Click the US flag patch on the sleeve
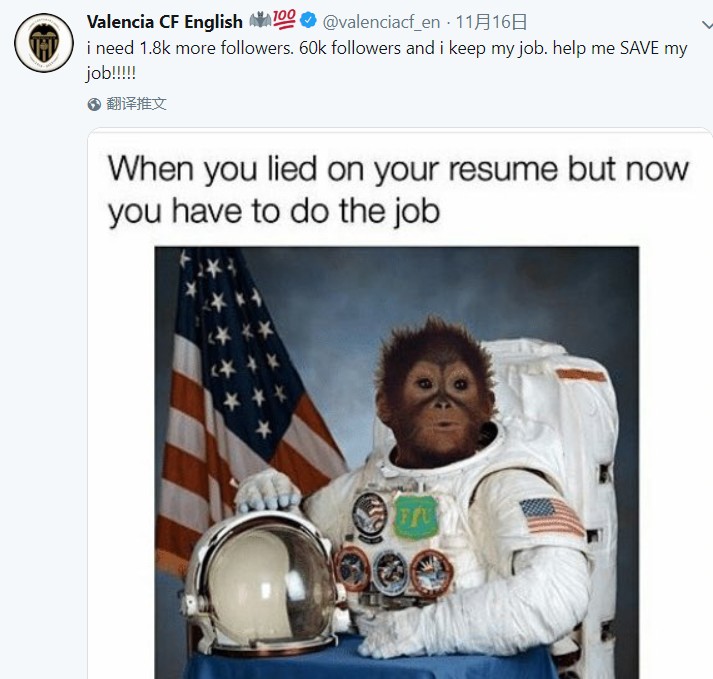 pyautogui.click(x=551, y=516)
